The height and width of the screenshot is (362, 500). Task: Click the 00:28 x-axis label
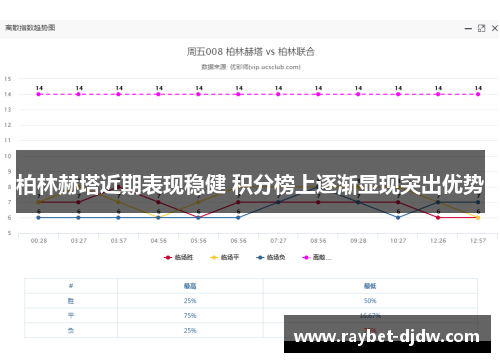click(x=39, y=241)
